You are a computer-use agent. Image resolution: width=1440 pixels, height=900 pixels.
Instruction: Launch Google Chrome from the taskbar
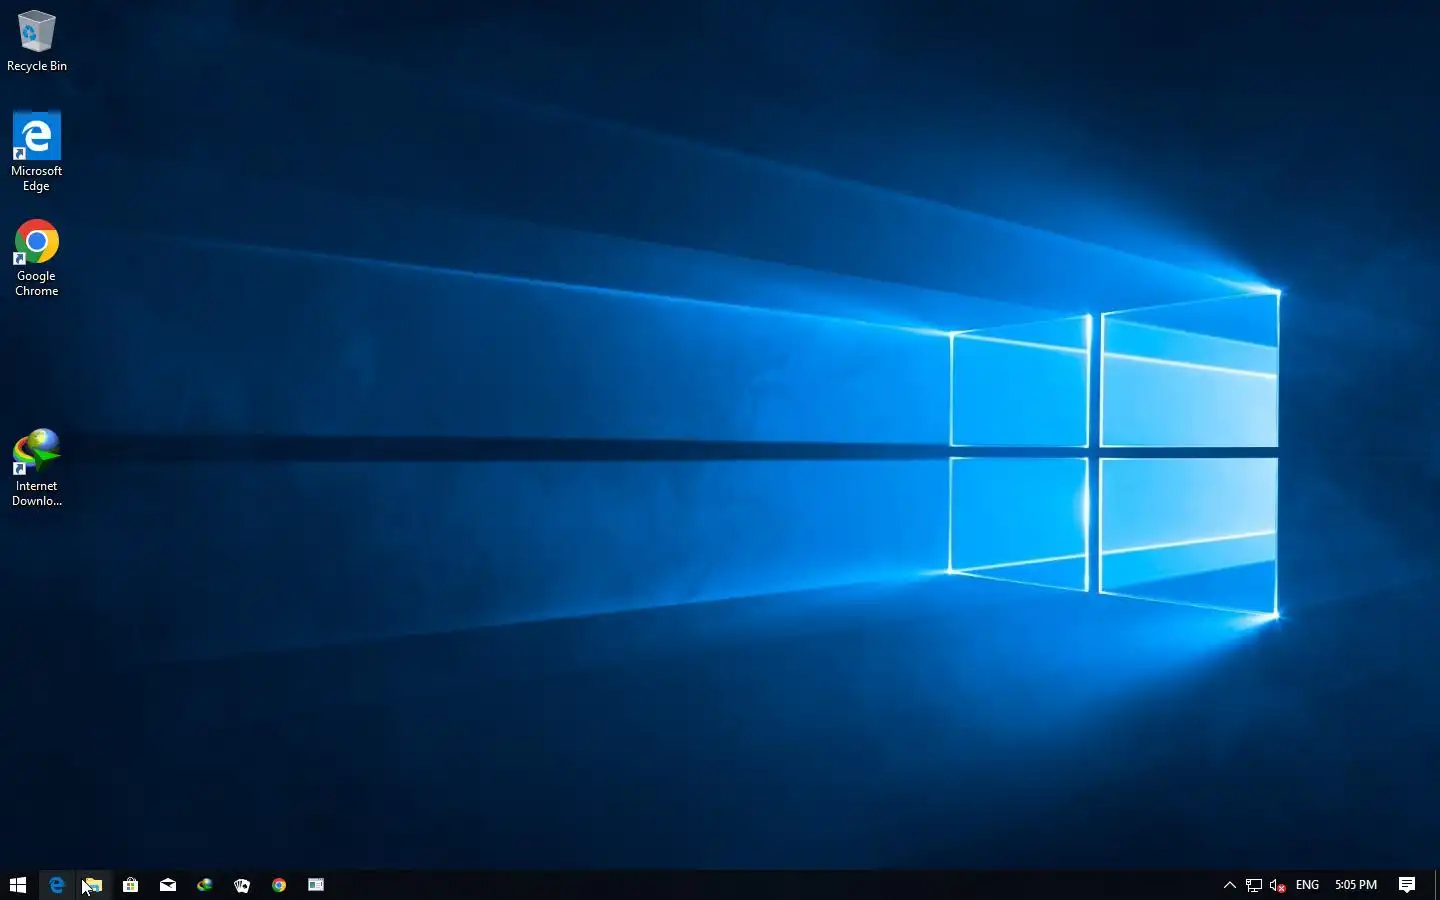279,885
